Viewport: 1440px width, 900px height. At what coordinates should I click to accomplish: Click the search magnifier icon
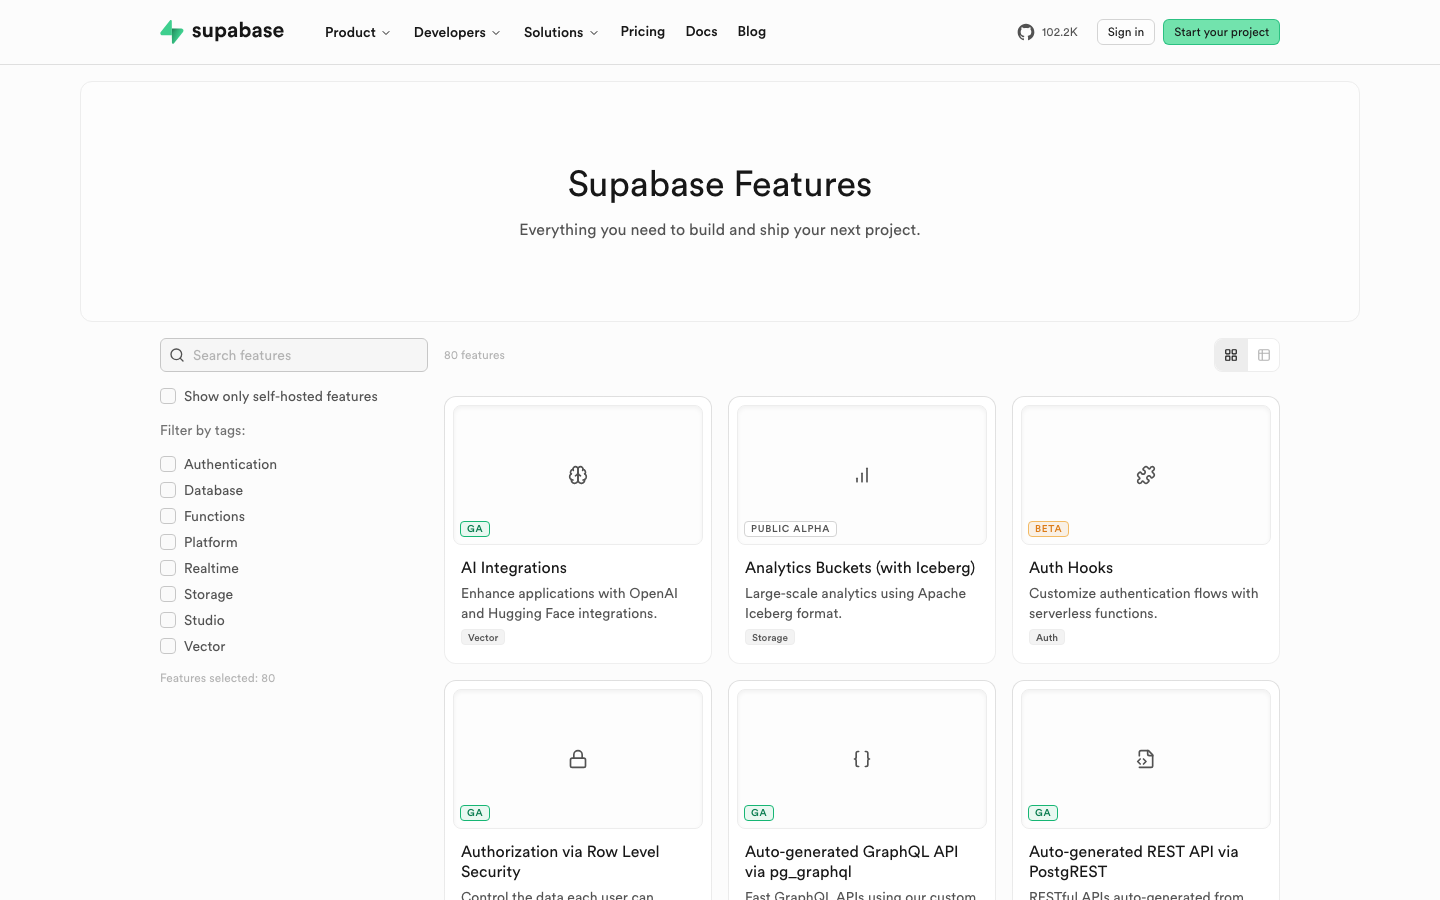[x=177, y=355]
